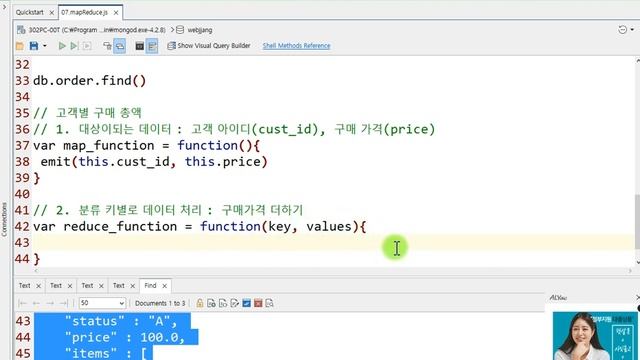Switch to the Quickstart tab
This screenshot has width=640, height=360.
tap(29, 12)
